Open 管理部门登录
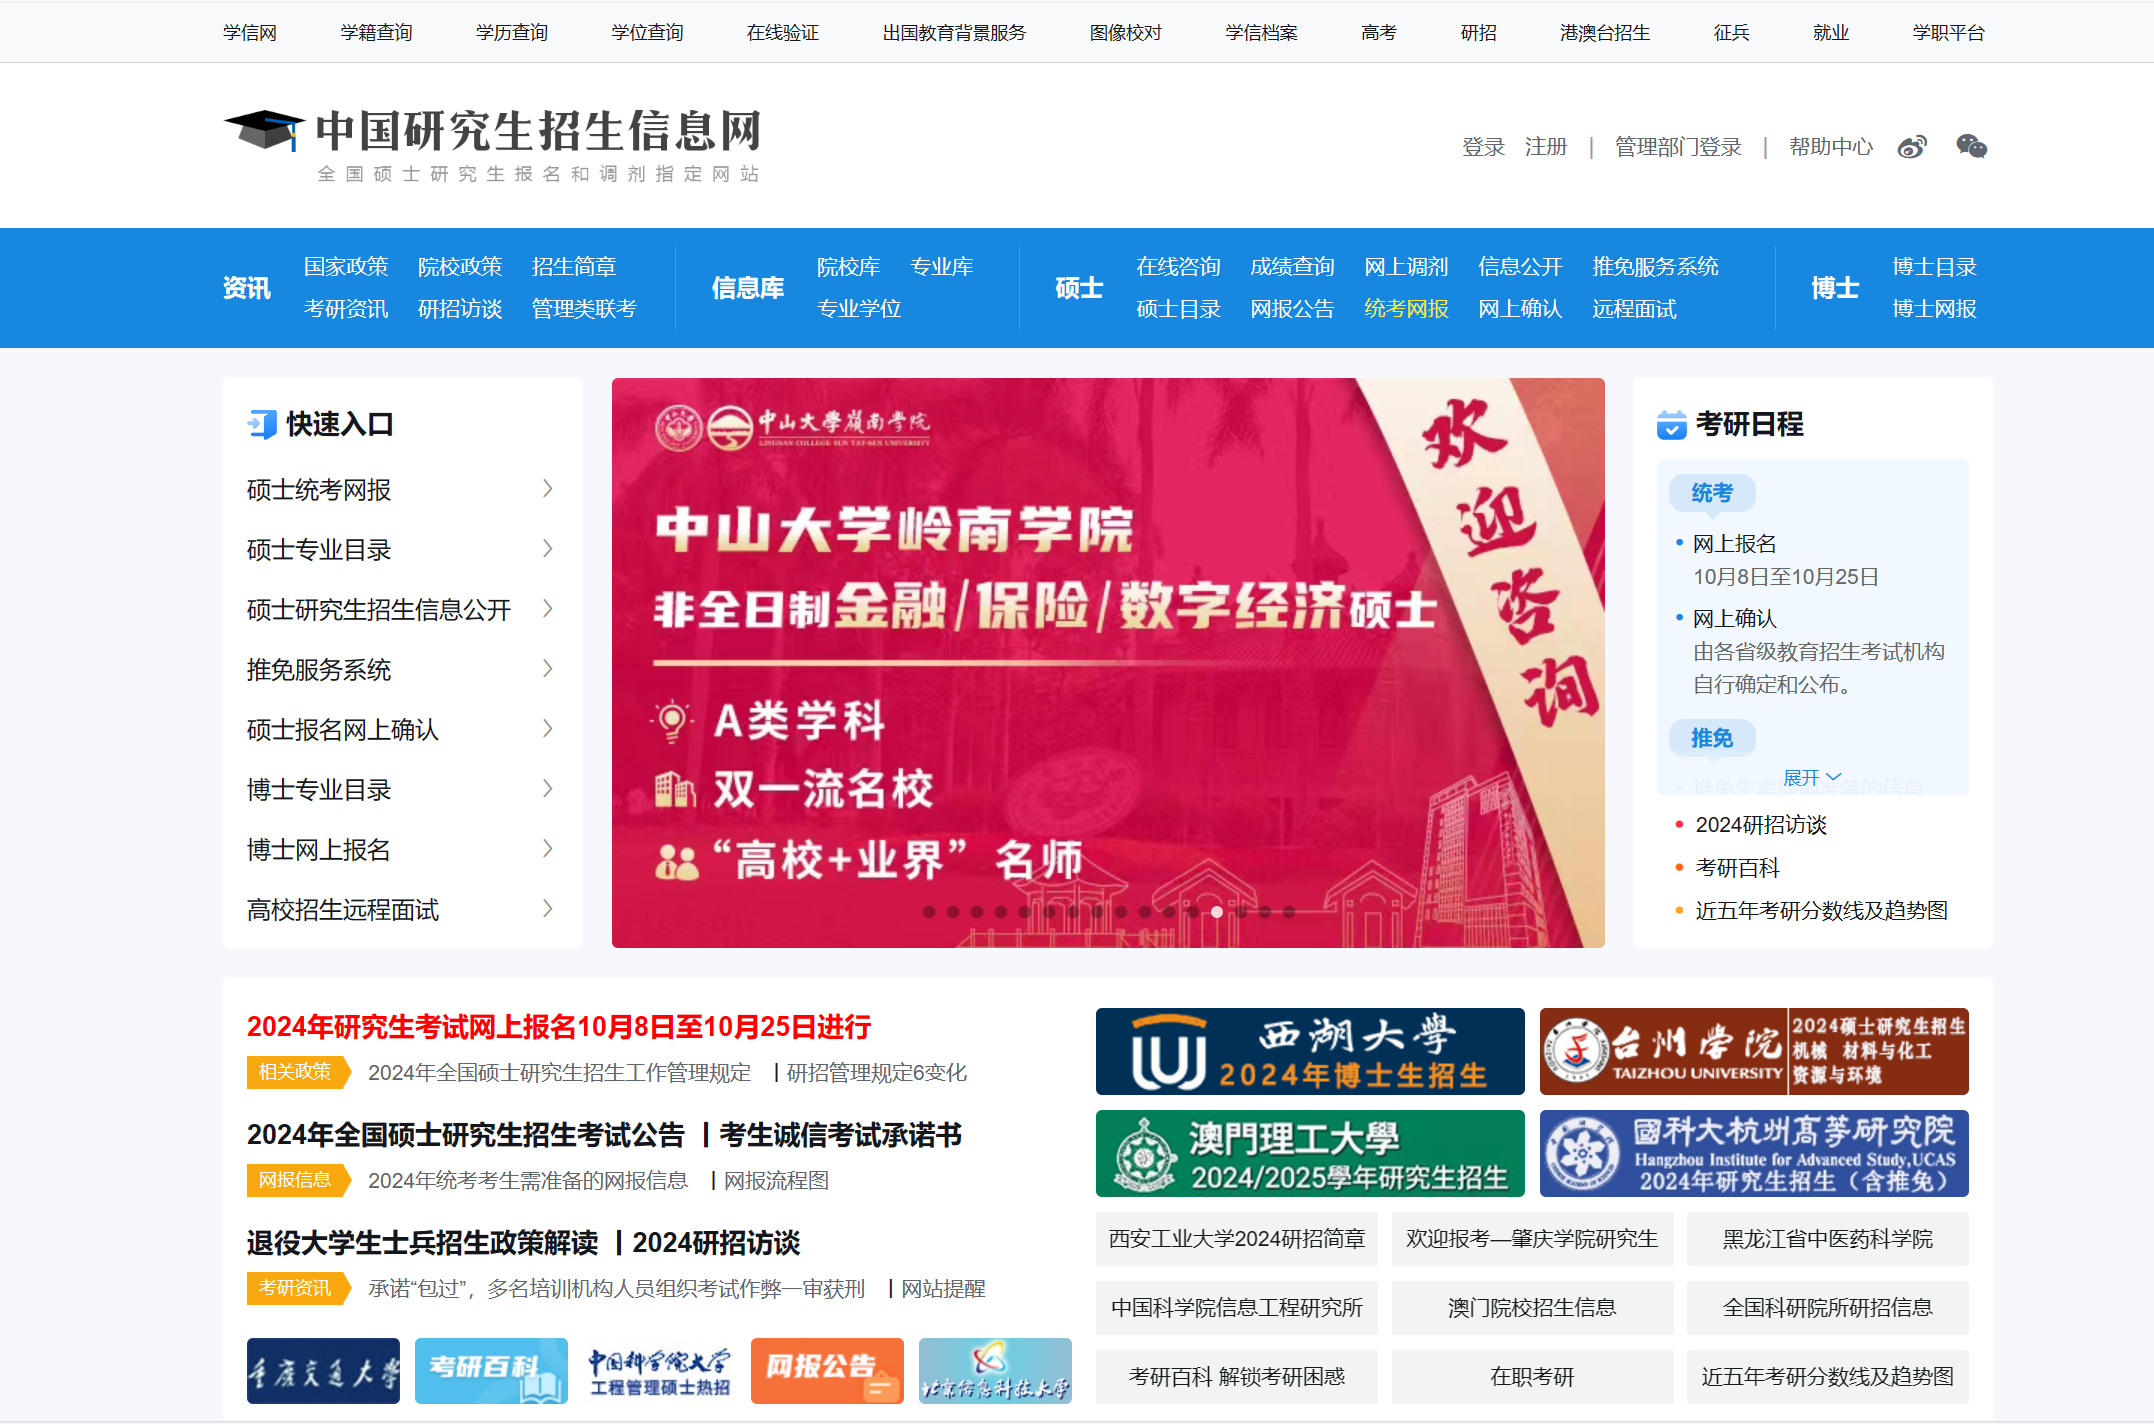 click(1678, 147)
